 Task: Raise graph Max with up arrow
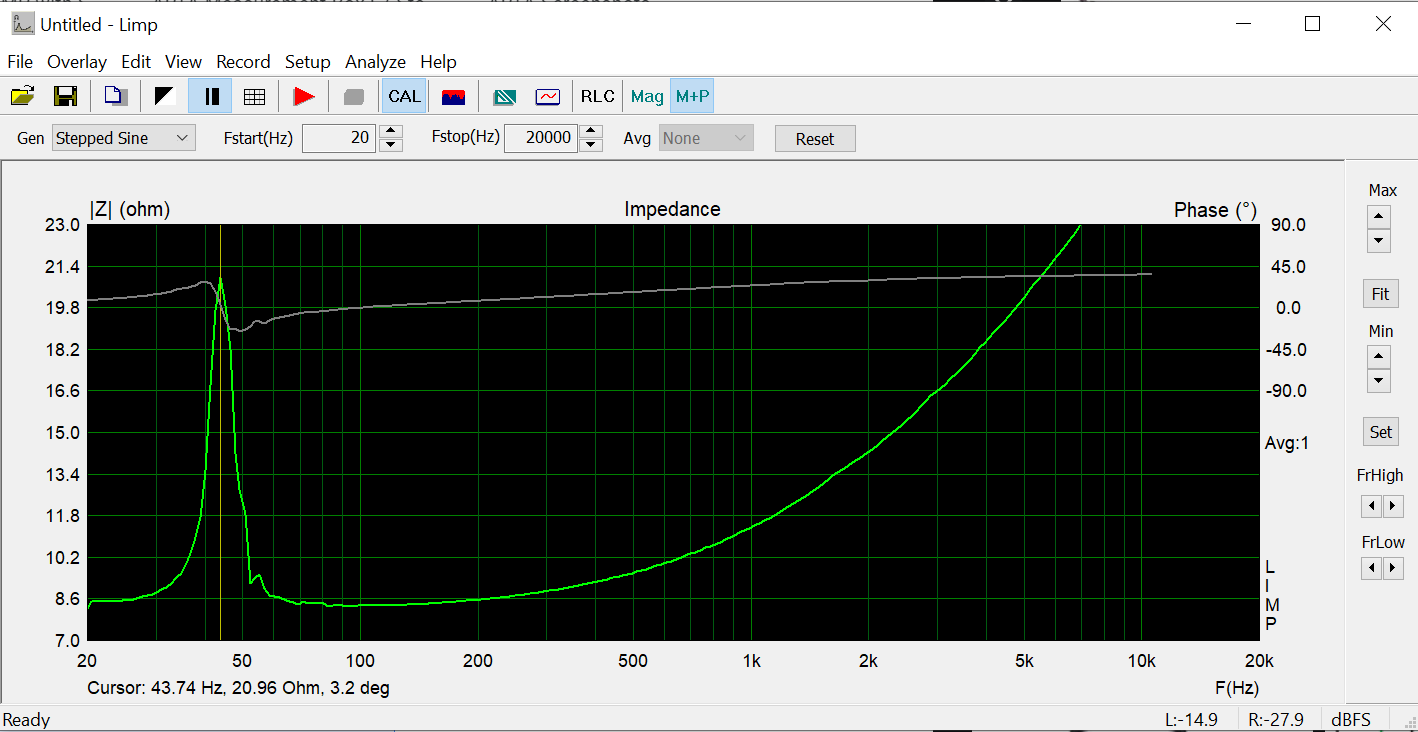(x=1379, y=217)
